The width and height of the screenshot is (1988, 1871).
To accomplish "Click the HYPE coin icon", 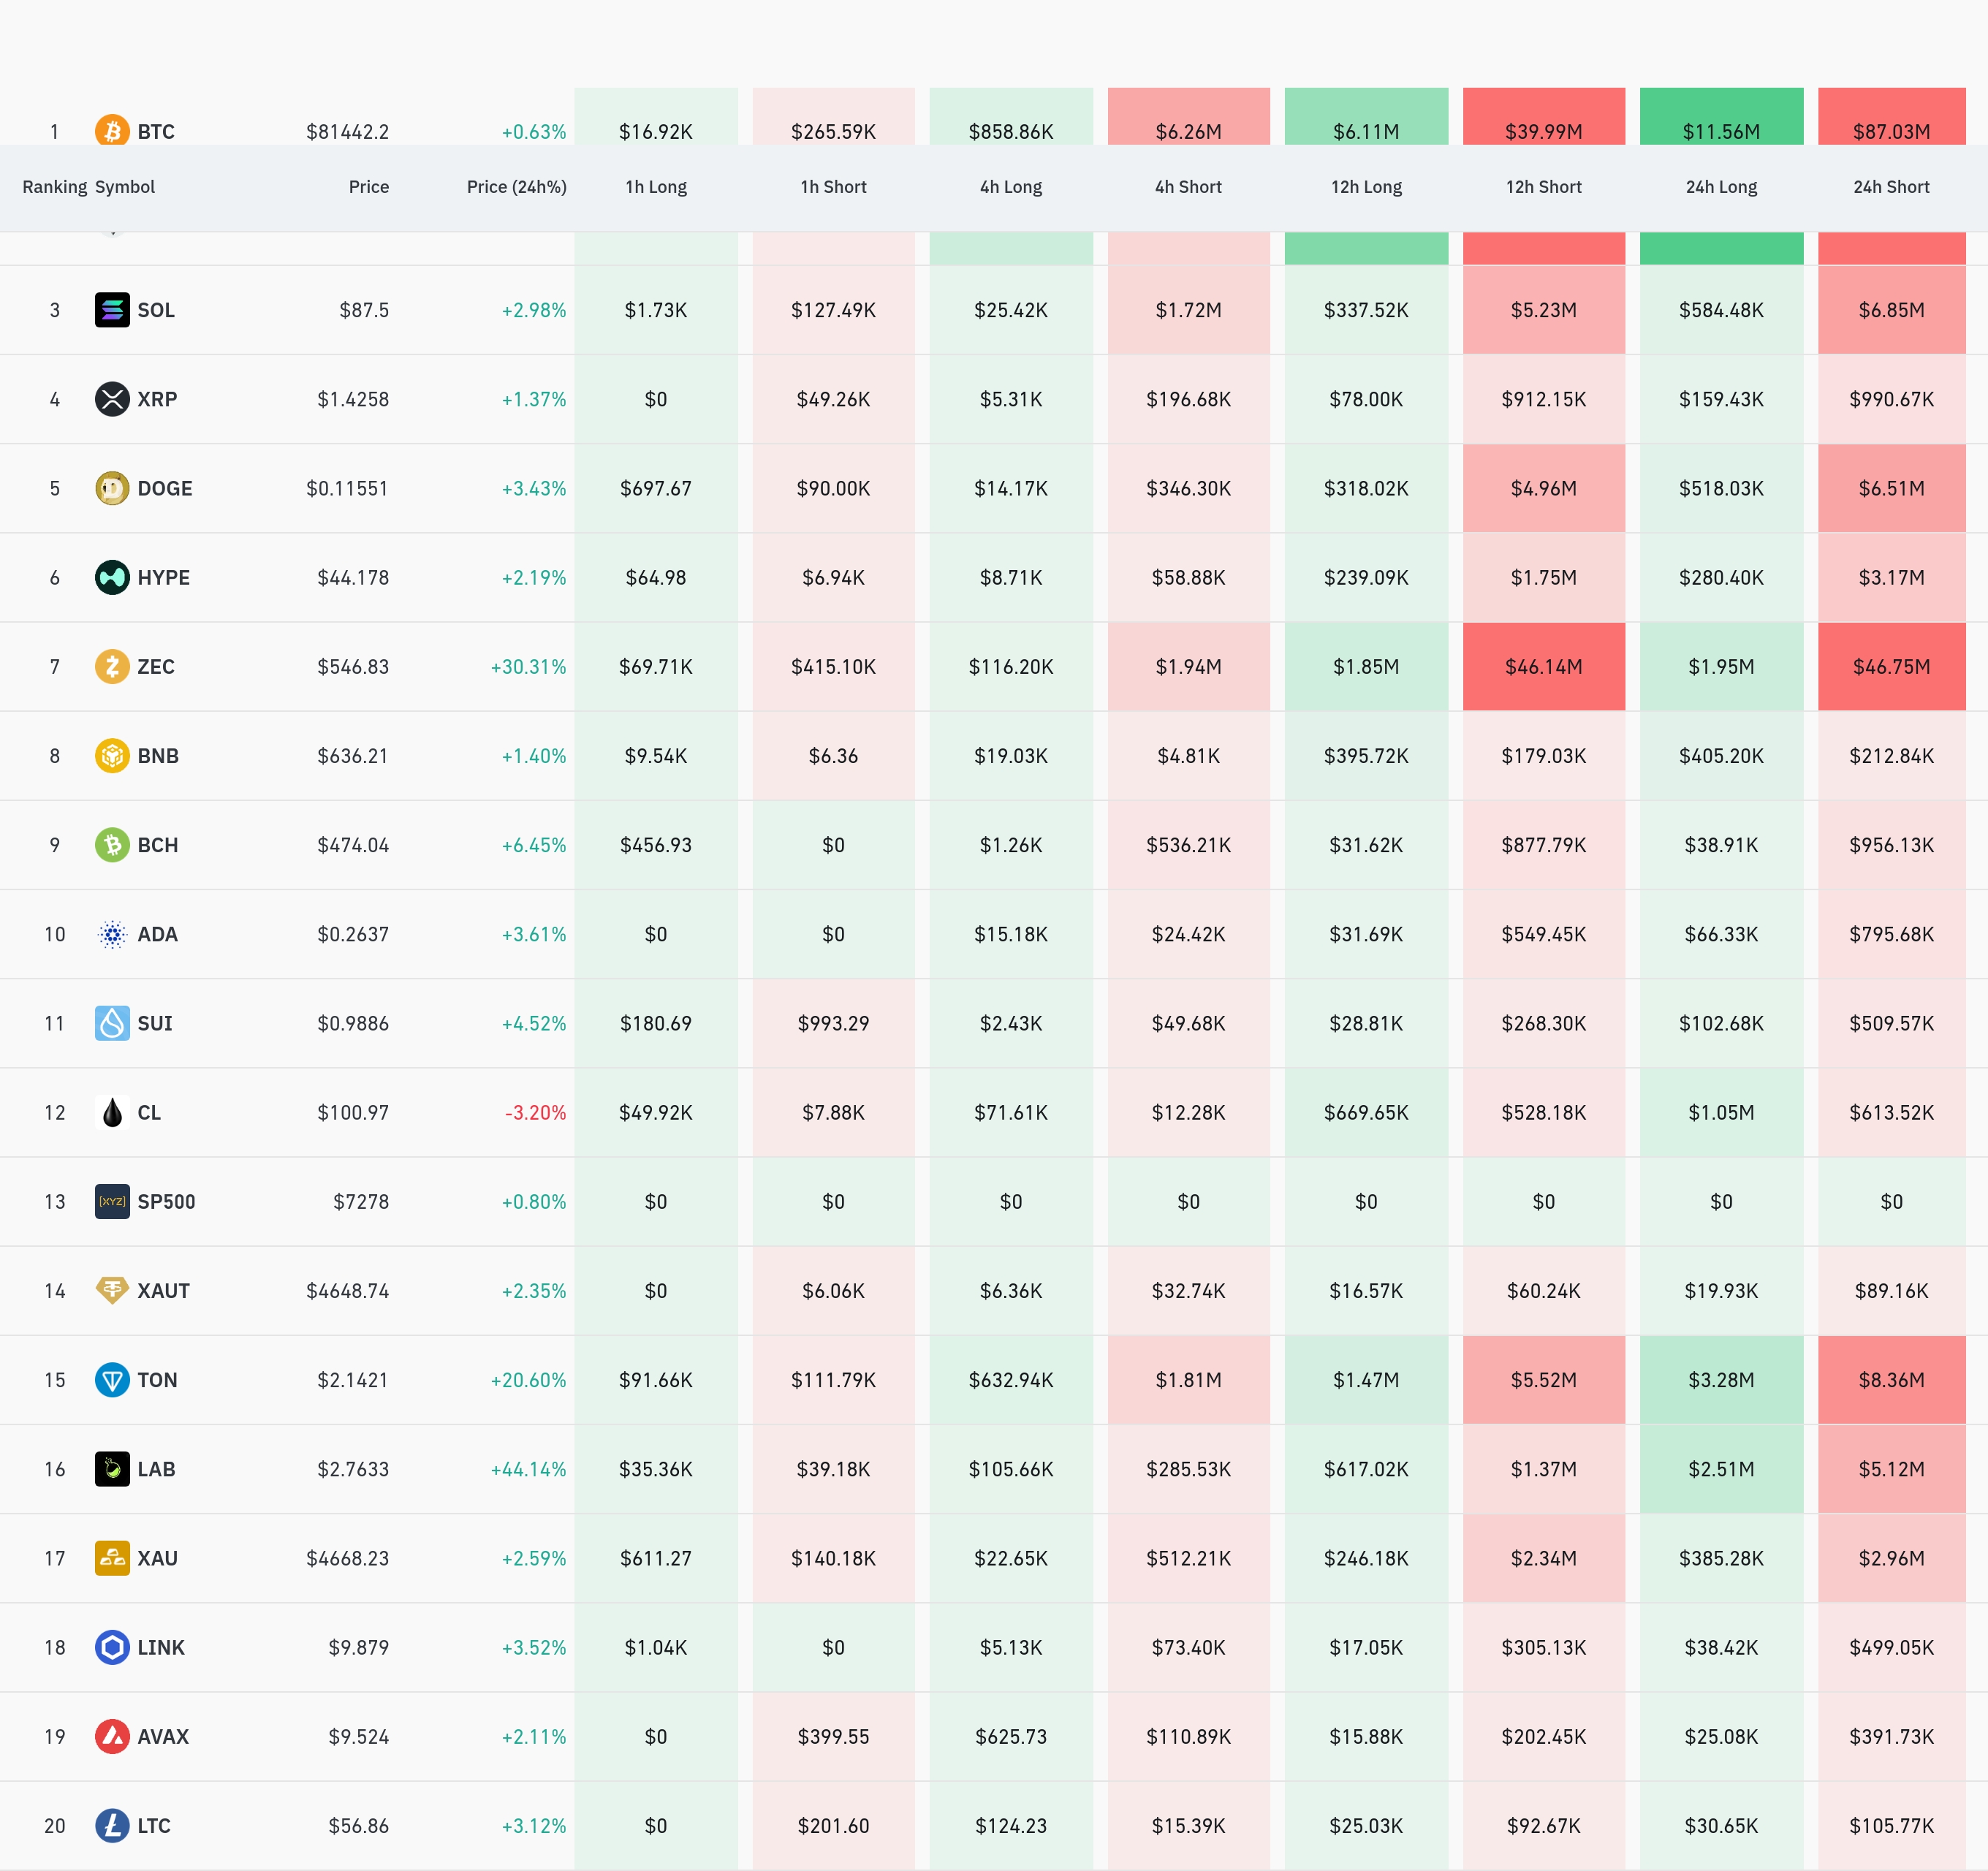I will 112,577.
